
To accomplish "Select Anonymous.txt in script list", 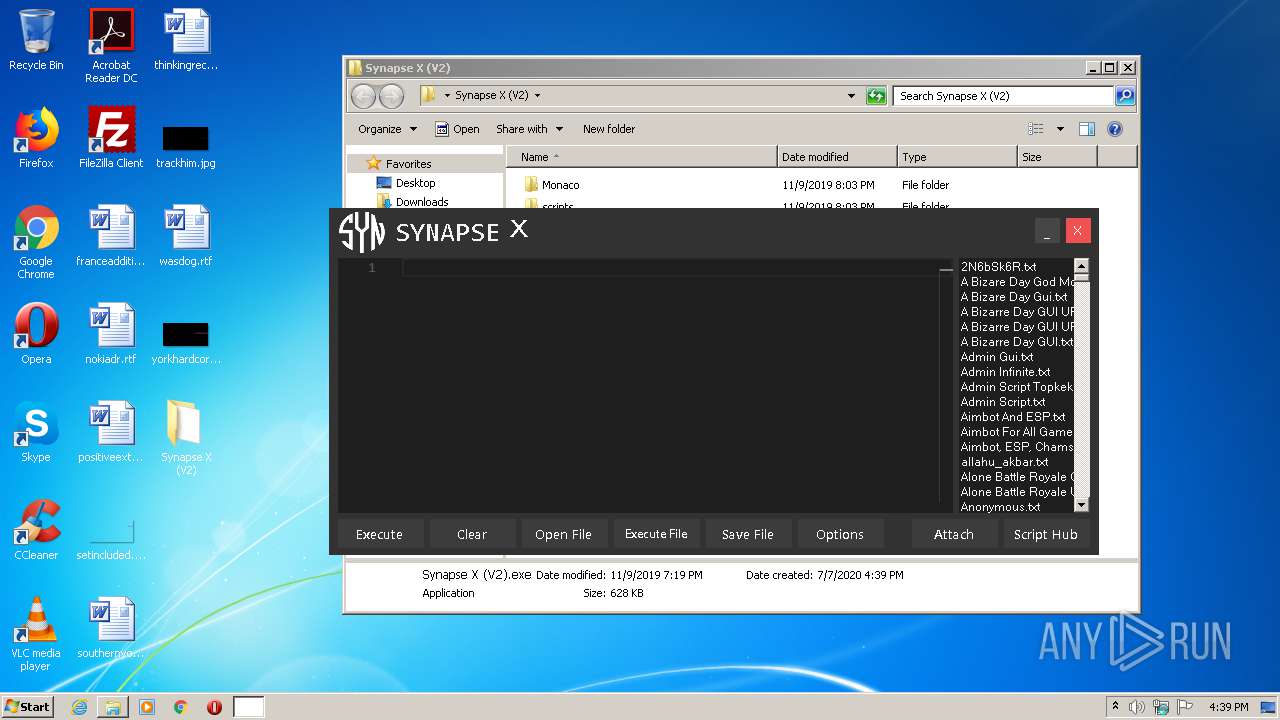I will click(x=1000, y=507).
